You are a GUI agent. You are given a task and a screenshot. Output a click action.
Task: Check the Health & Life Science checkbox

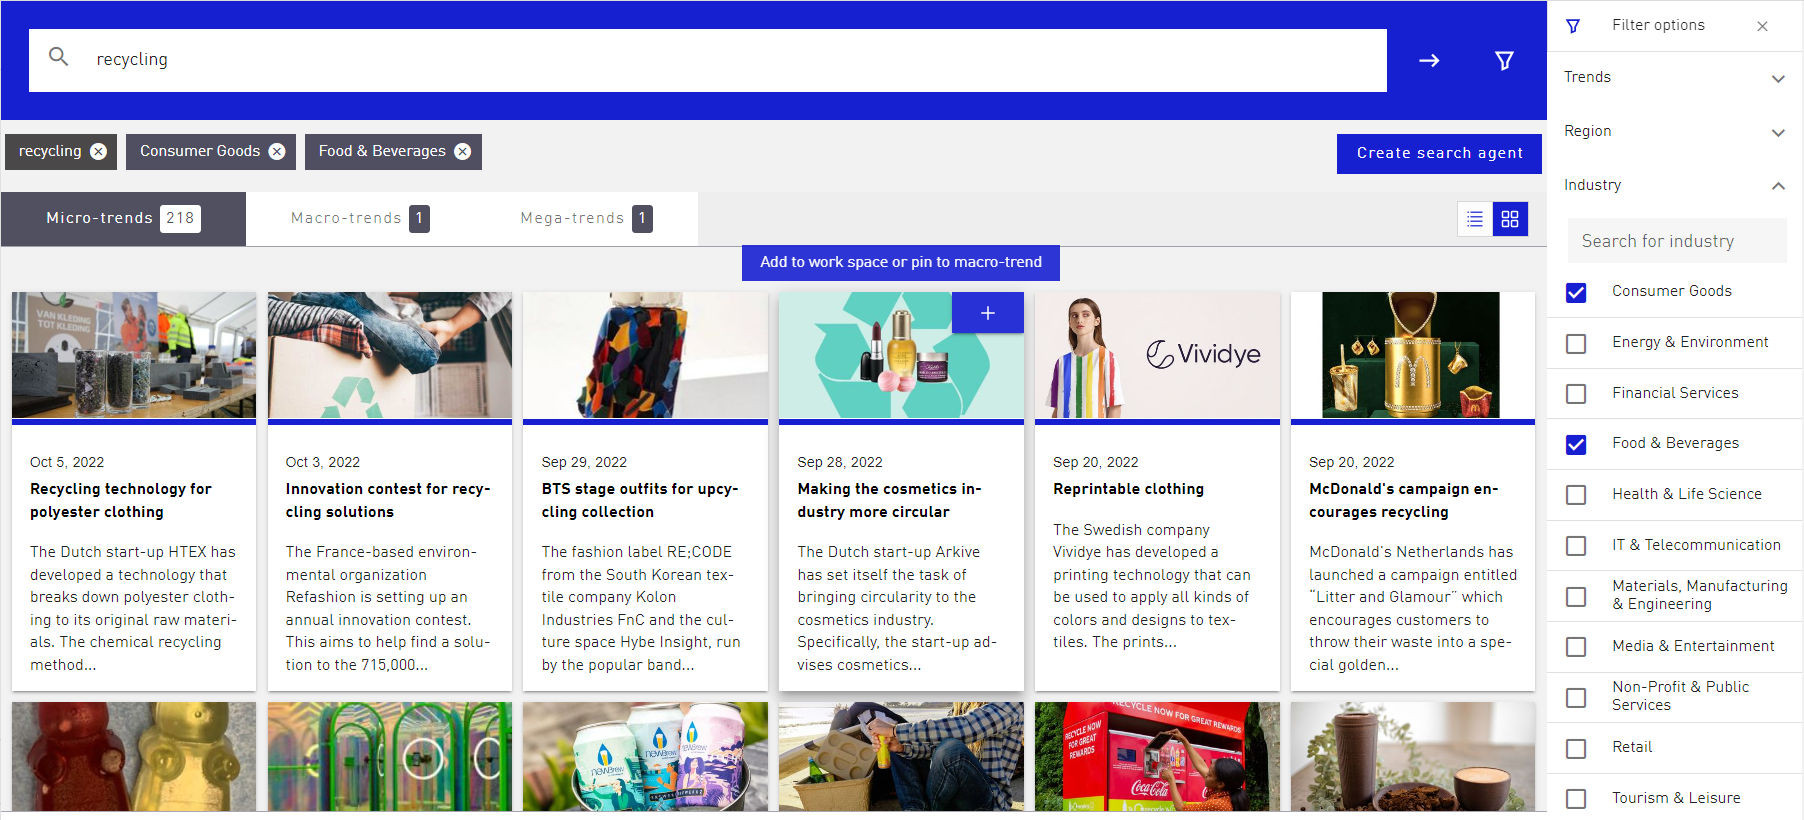1576,495
